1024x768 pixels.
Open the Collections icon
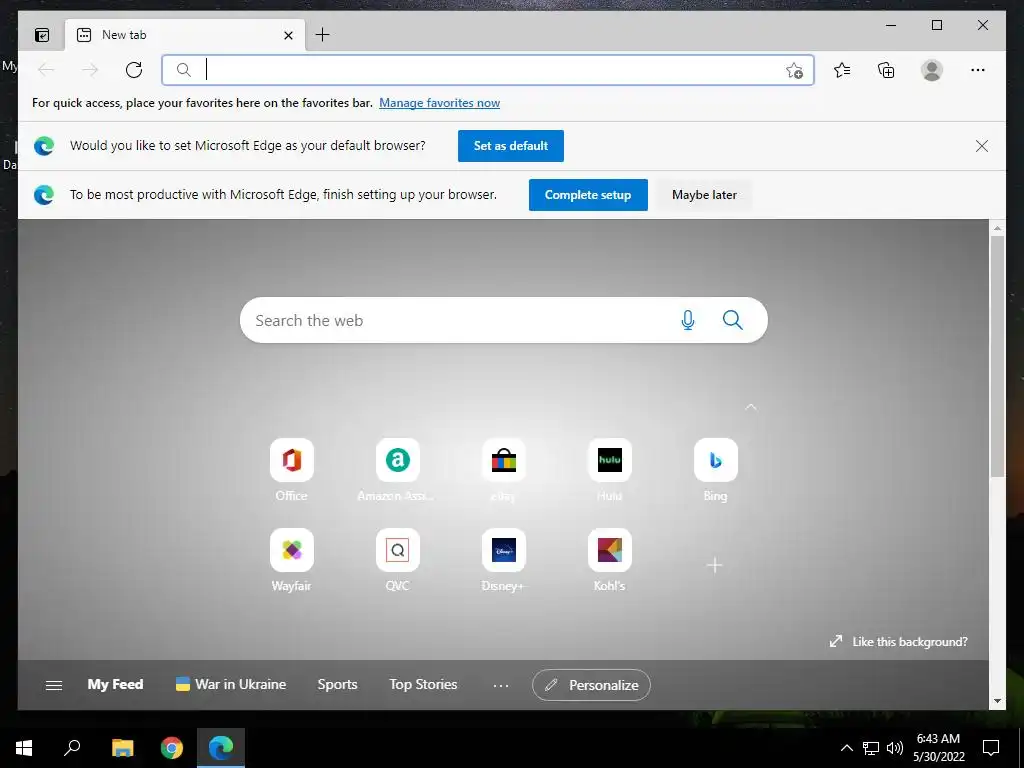click(x=886, y=70)
